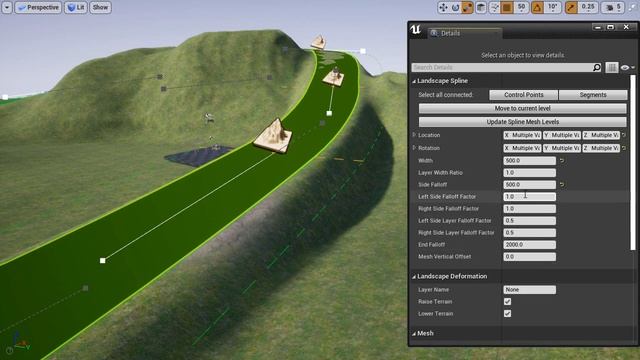The image size is (640, 360).
Task: Open the eye view options dropdown
Action: [627, 68]
